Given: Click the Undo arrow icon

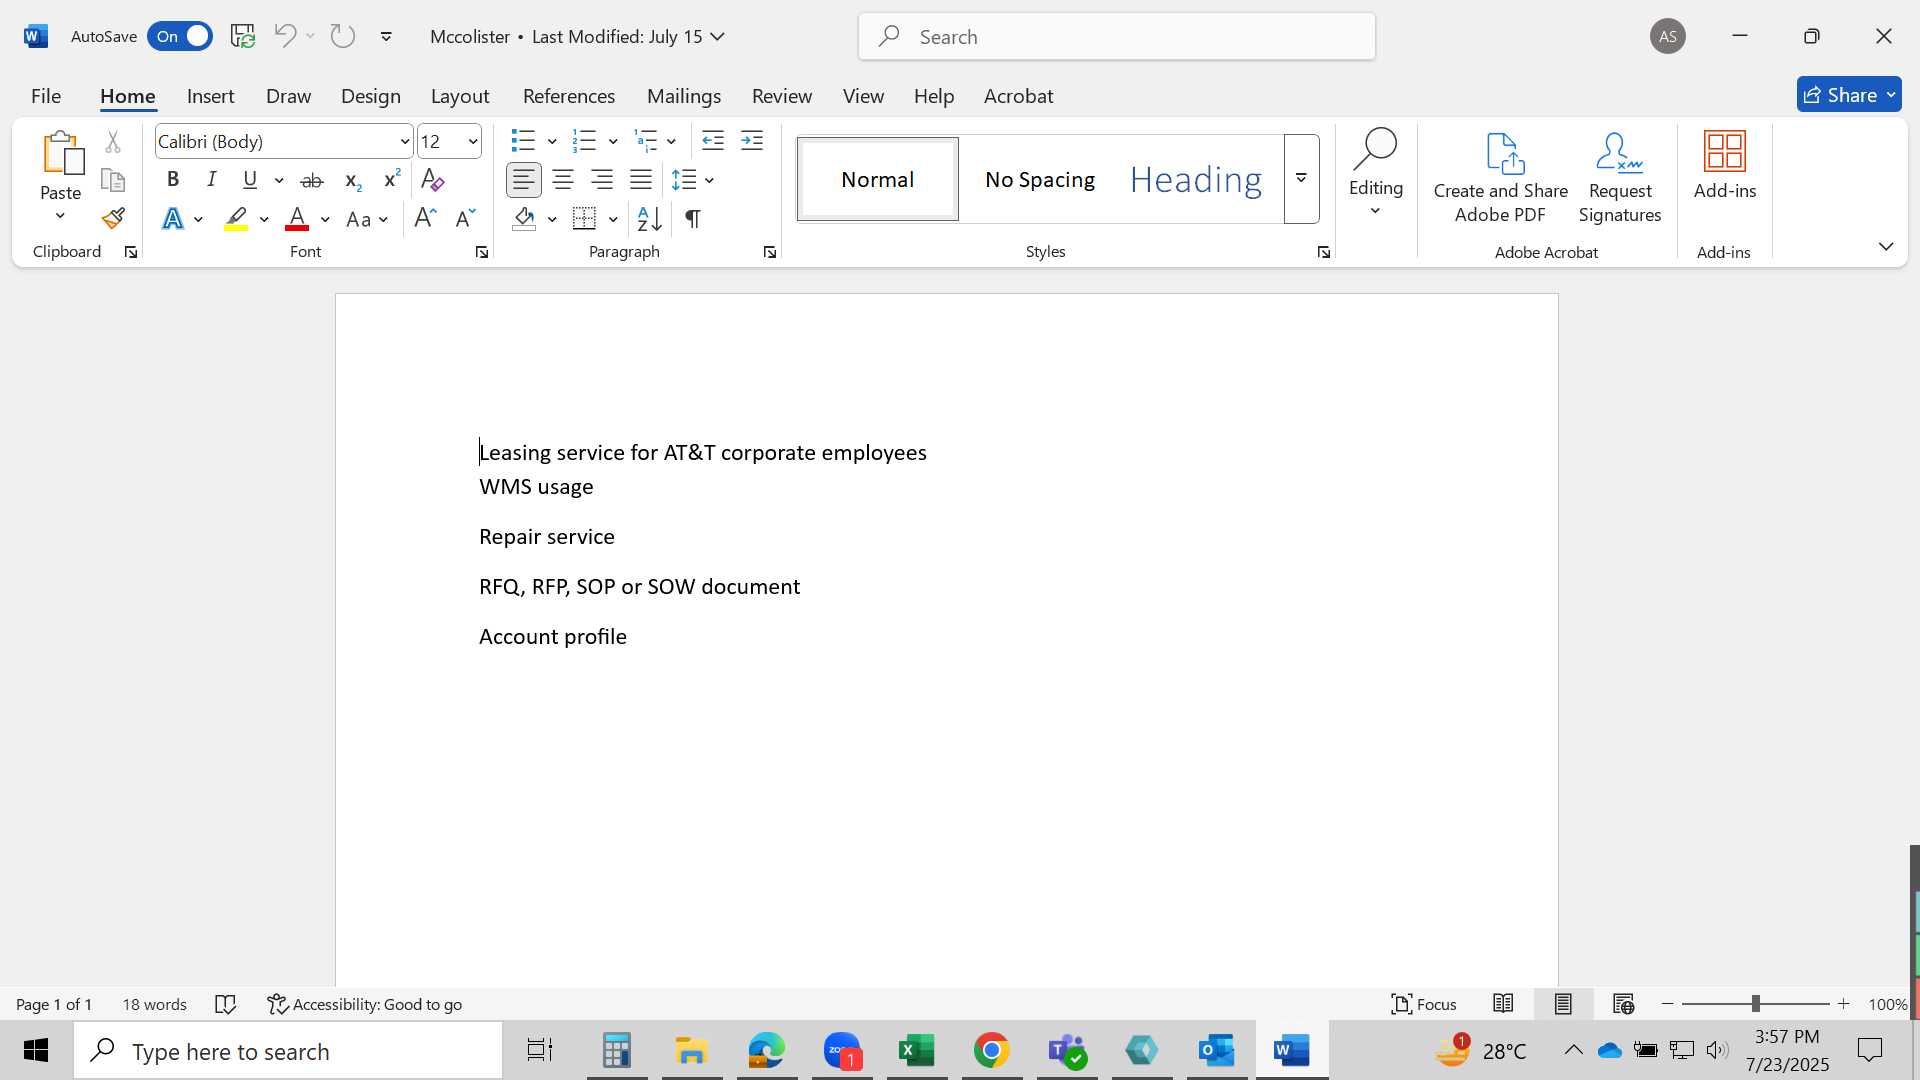Looking at the screenshot, I should (x=285, y=36).
